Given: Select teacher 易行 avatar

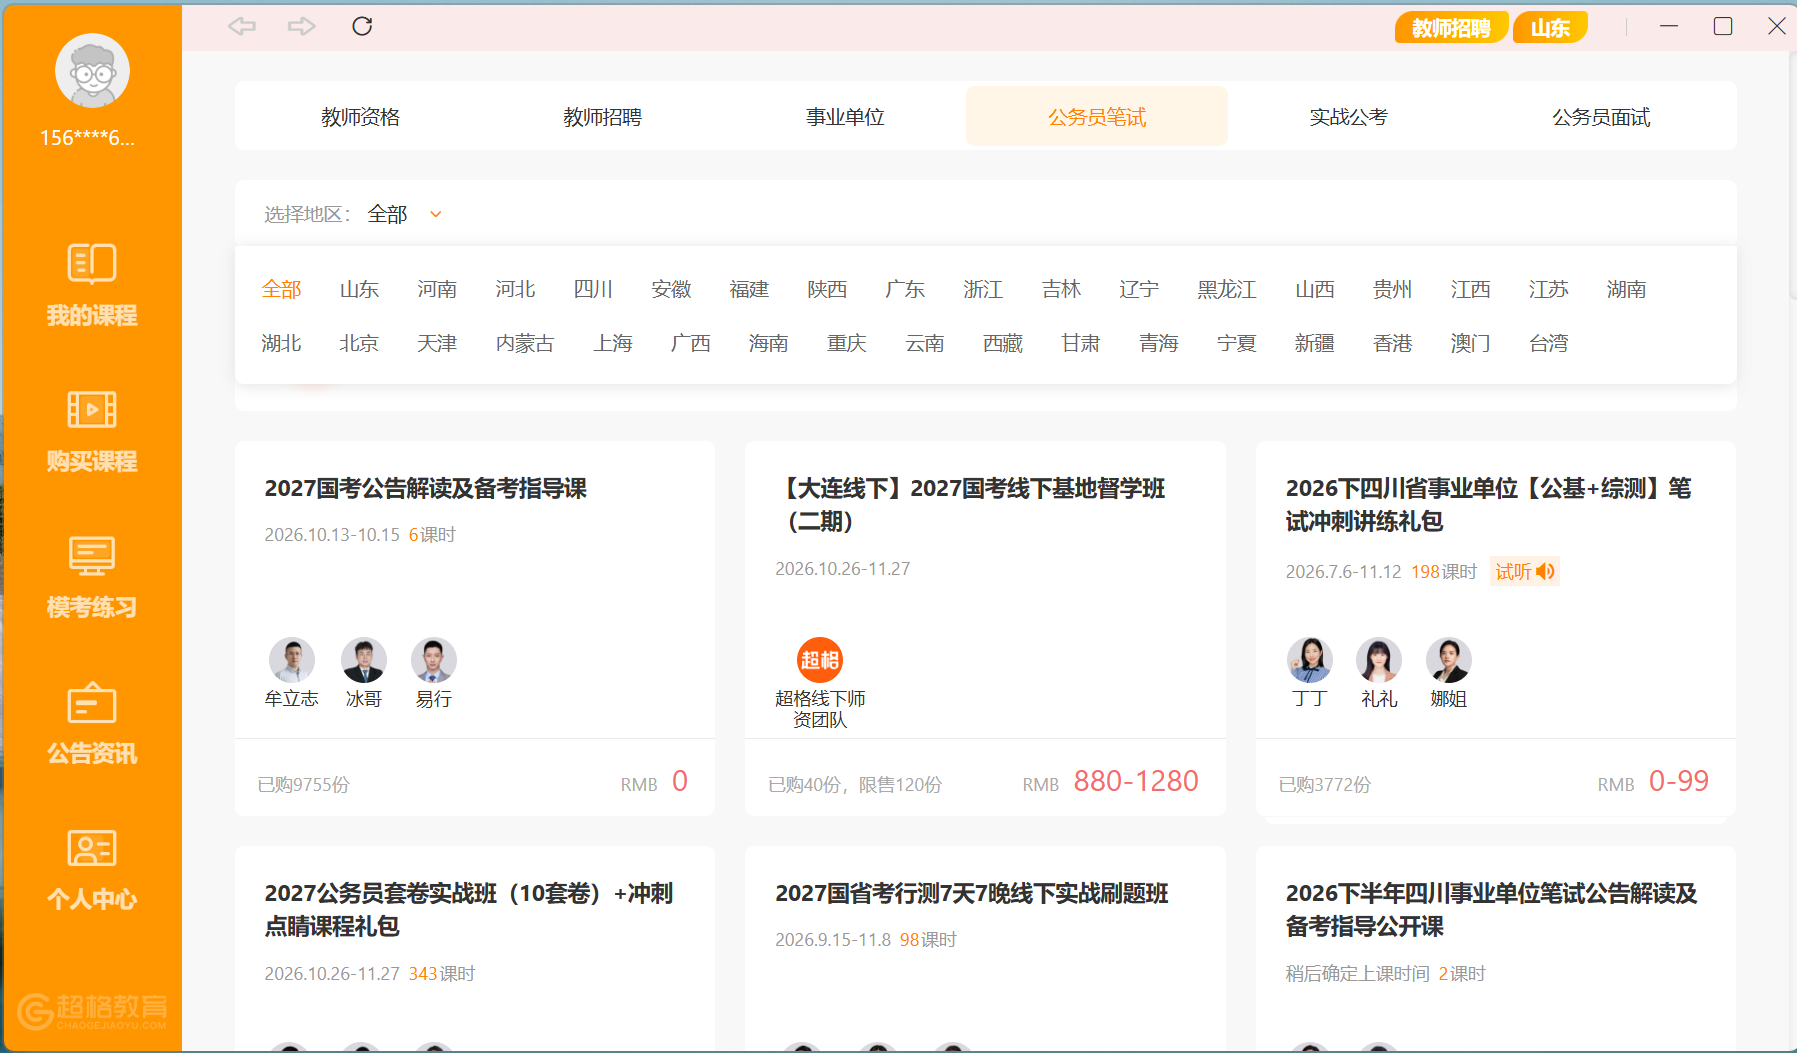Looking at the screenshot, I should click(434, 660).
